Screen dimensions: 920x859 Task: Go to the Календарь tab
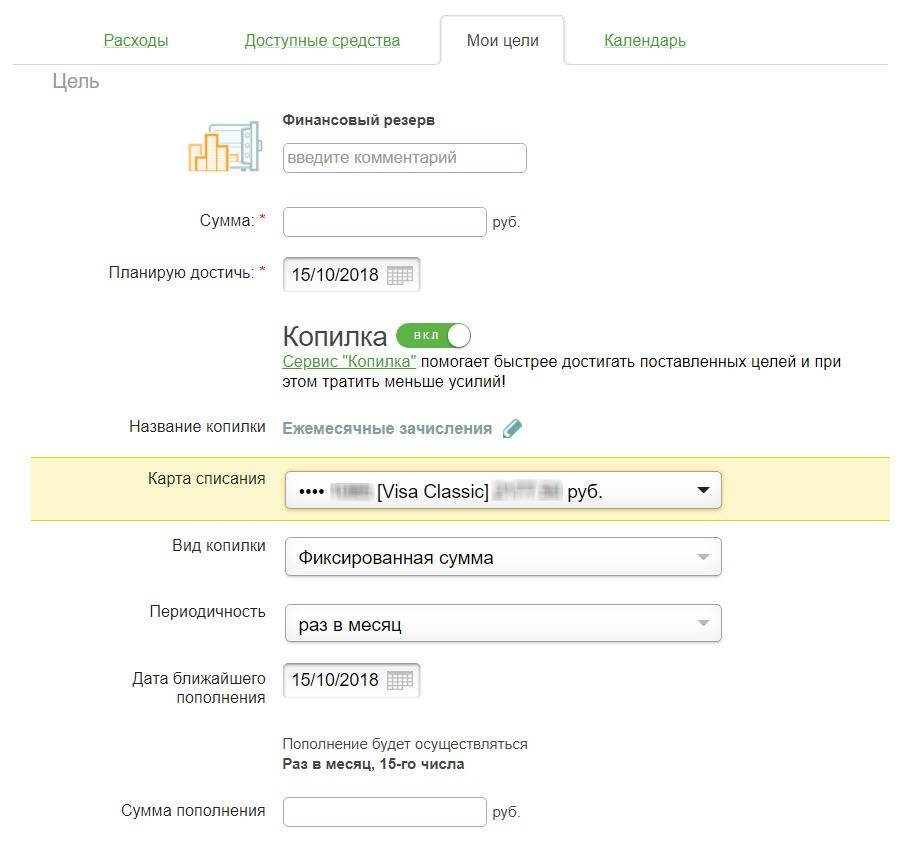[645, 41]
